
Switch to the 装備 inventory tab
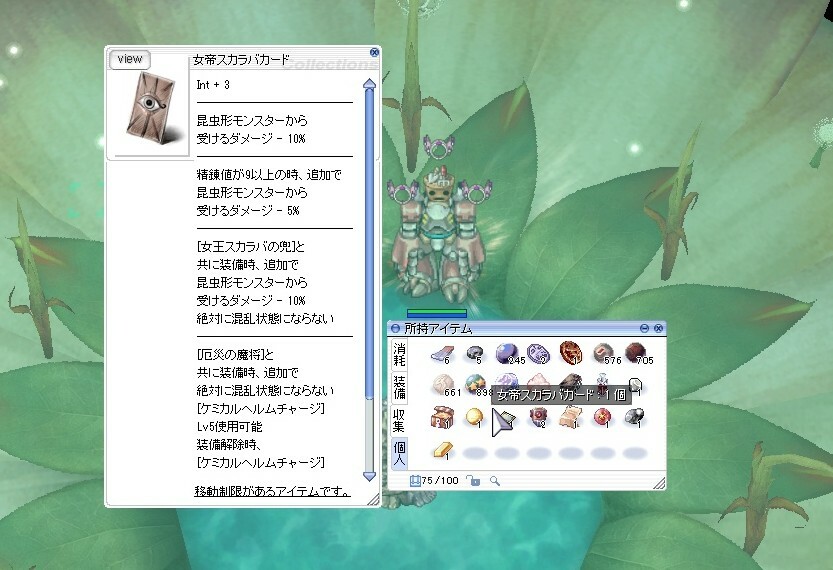399,387
